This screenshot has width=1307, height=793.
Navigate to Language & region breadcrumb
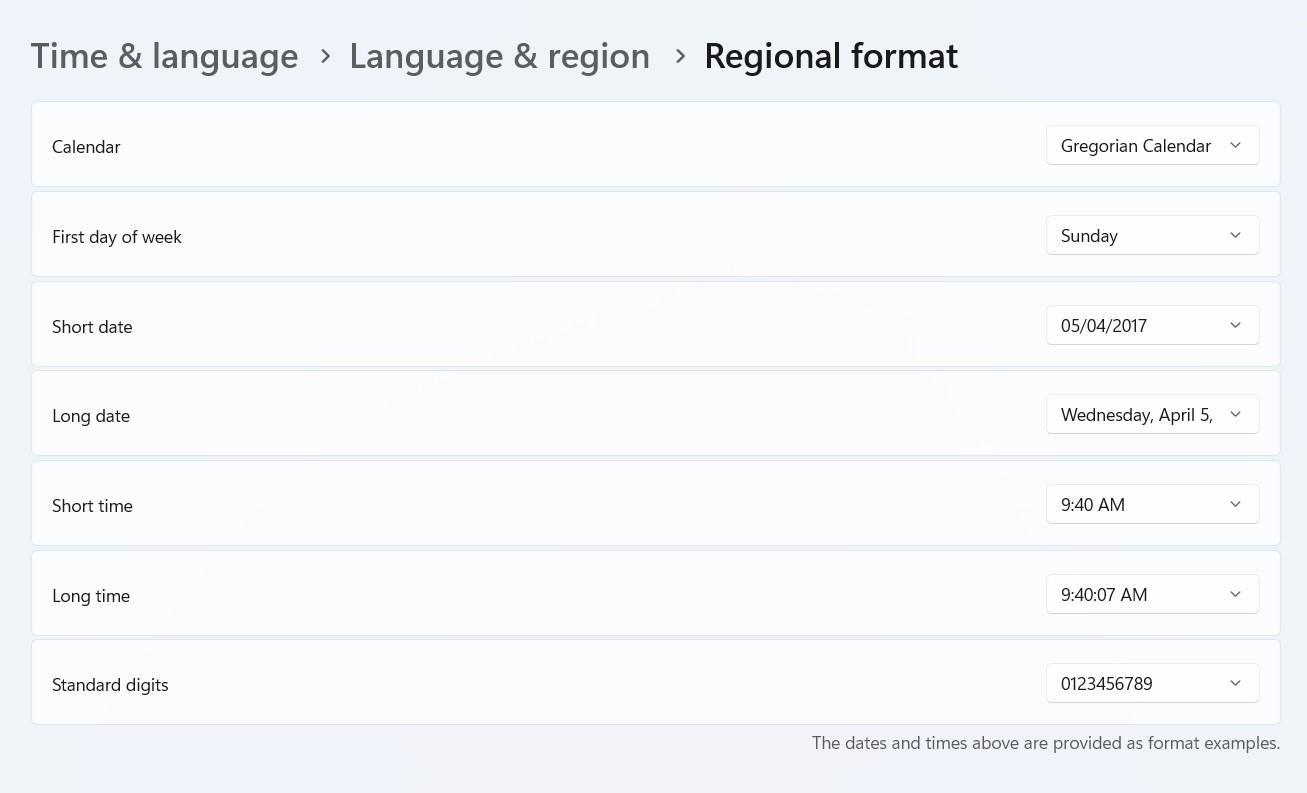[499, 56]
